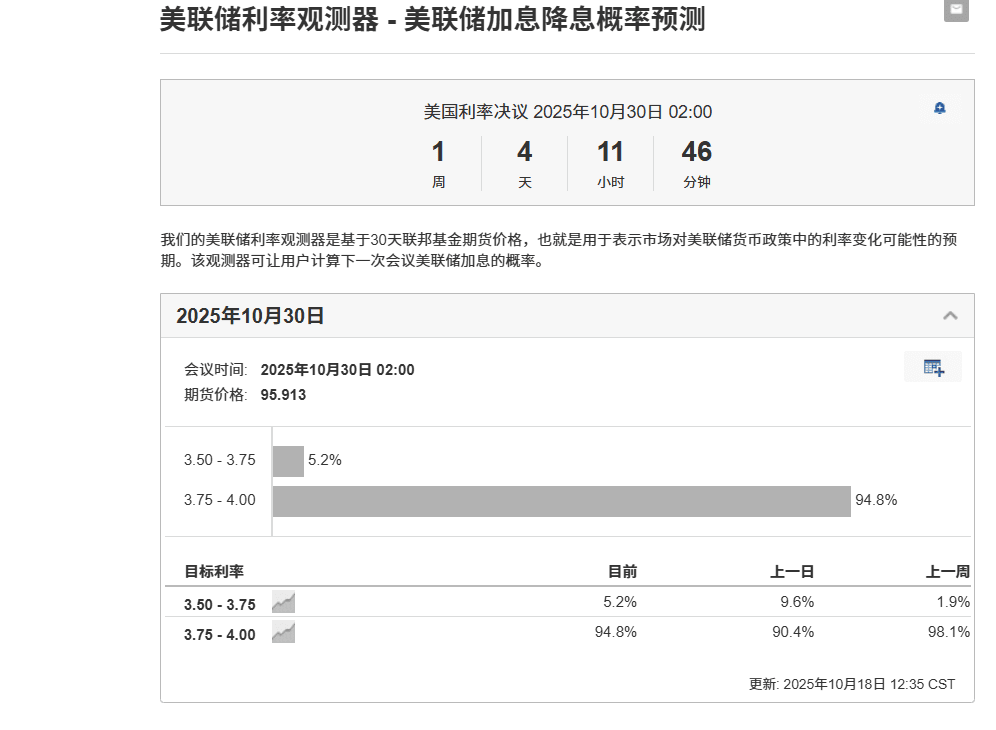Click the 期货价格 value 95.913
The height and width of the screenshot is (730, 996).
click(x=283, y=395)
